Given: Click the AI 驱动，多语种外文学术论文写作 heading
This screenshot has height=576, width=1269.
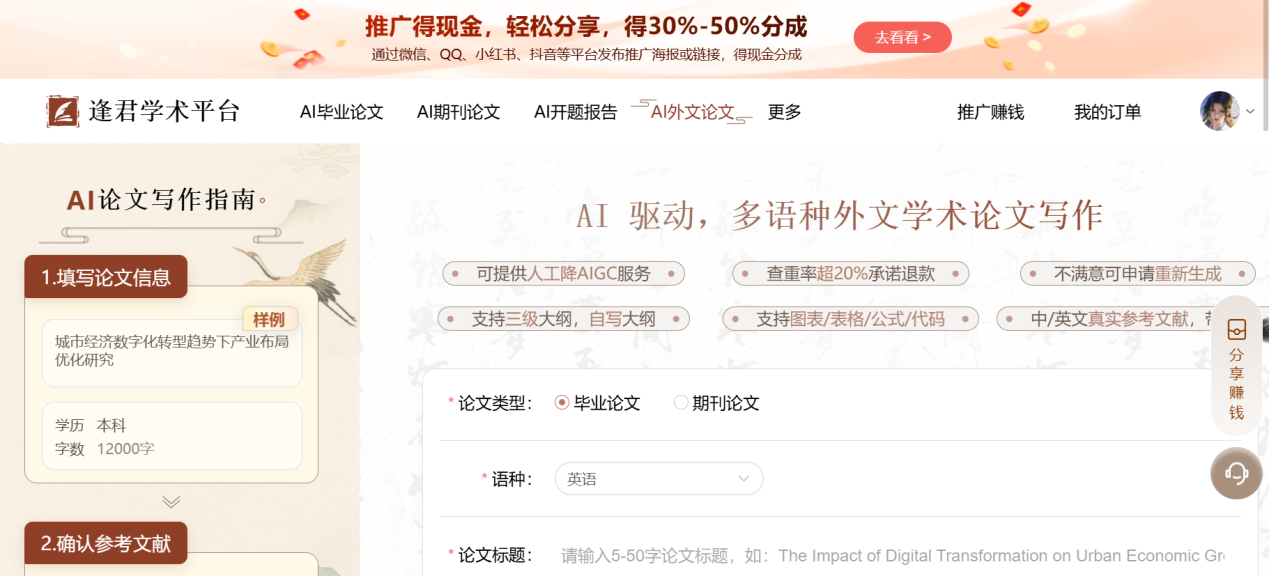Looking at the screenshot, I should (x=840, y=215).
